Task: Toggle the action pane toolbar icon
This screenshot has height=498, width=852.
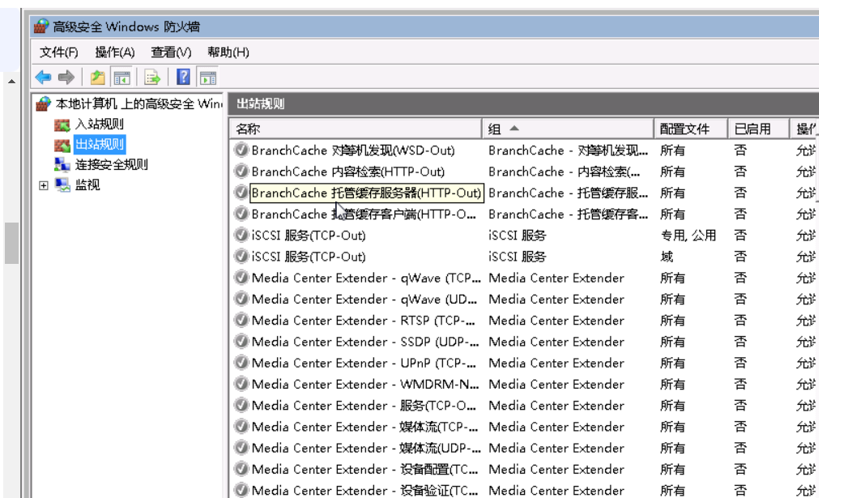Action: [208, 78]
